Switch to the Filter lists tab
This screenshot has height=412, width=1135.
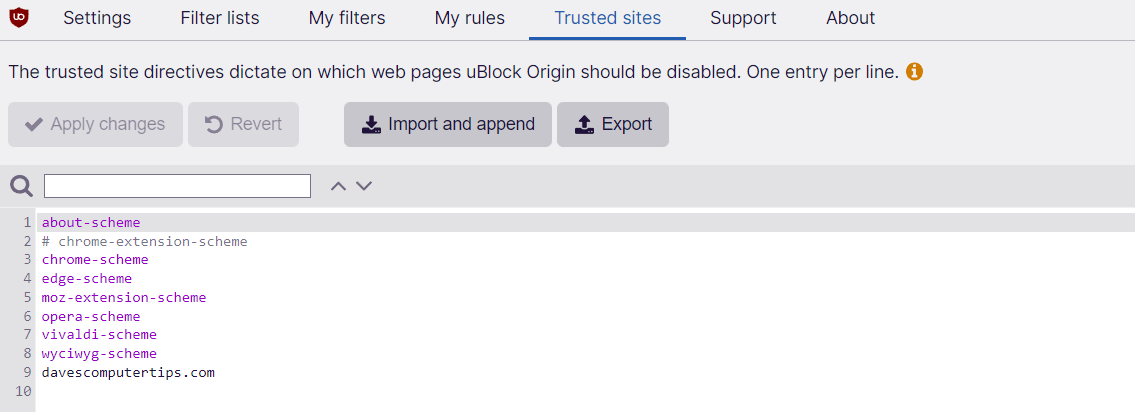coord(220,18)
